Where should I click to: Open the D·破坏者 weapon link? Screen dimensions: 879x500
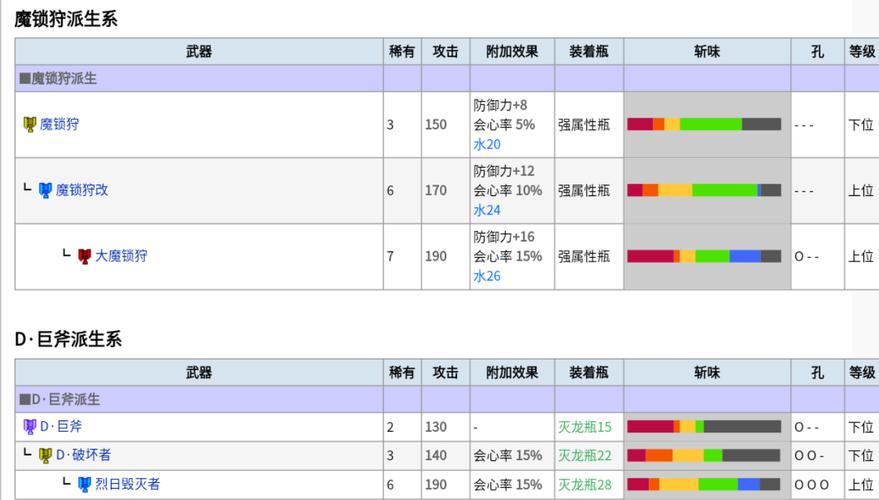click(x=83, y=455)
